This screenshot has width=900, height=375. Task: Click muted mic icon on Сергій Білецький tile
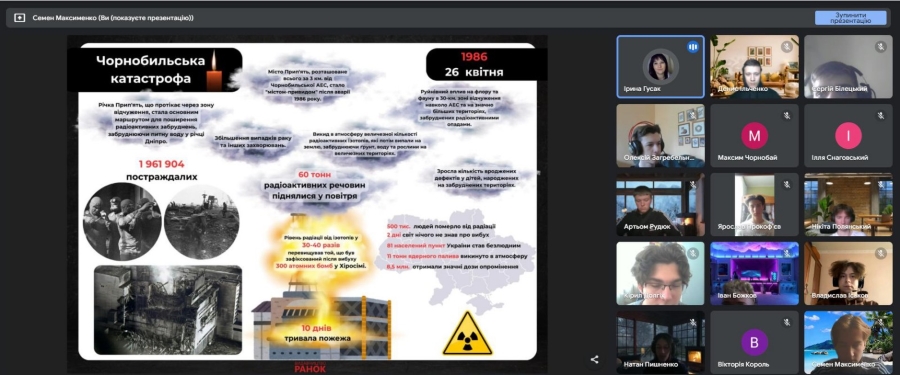click(x=880, y=46)
